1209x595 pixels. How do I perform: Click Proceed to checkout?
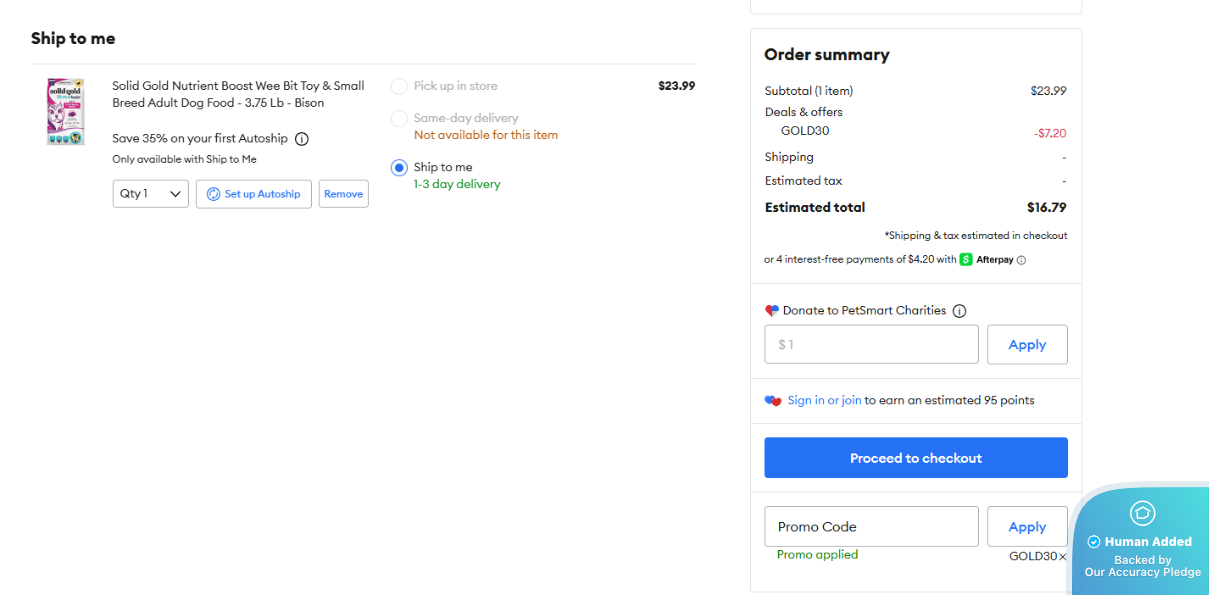click(x=916, y=458)
